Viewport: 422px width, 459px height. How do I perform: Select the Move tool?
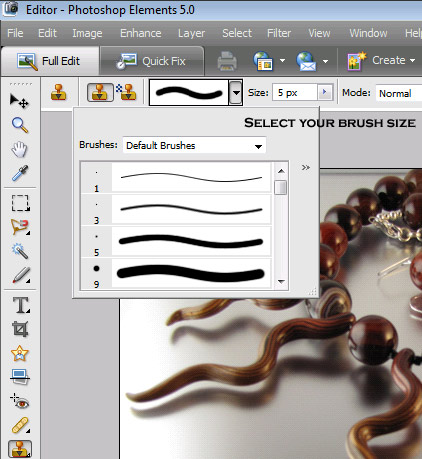pyautogui.click(x=19, y=101)
